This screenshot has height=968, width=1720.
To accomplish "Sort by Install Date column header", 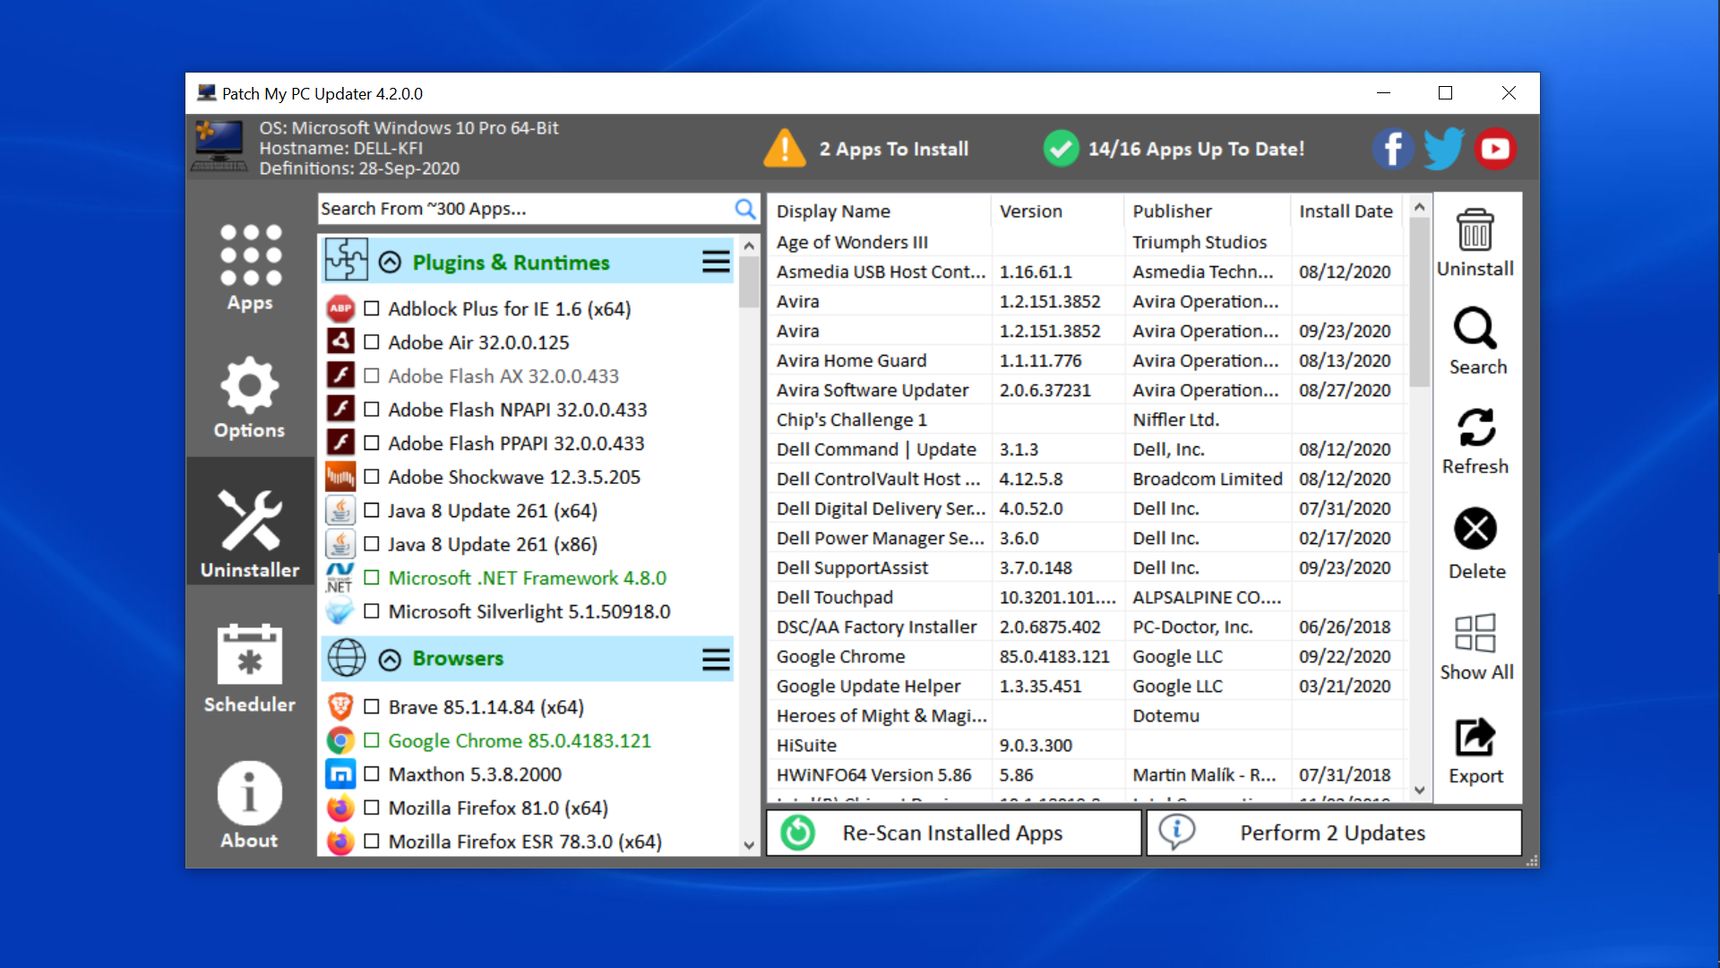I will pos(1347,211).
